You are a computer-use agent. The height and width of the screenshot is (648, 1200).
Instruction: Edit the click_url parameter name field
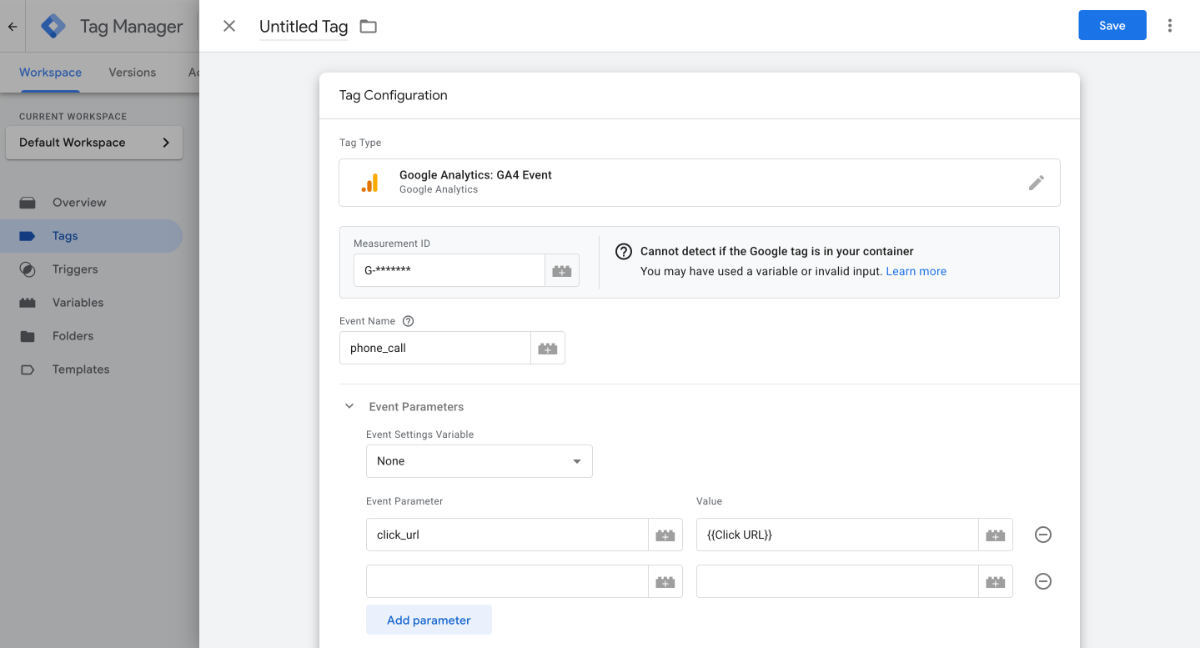click(508, 535)
